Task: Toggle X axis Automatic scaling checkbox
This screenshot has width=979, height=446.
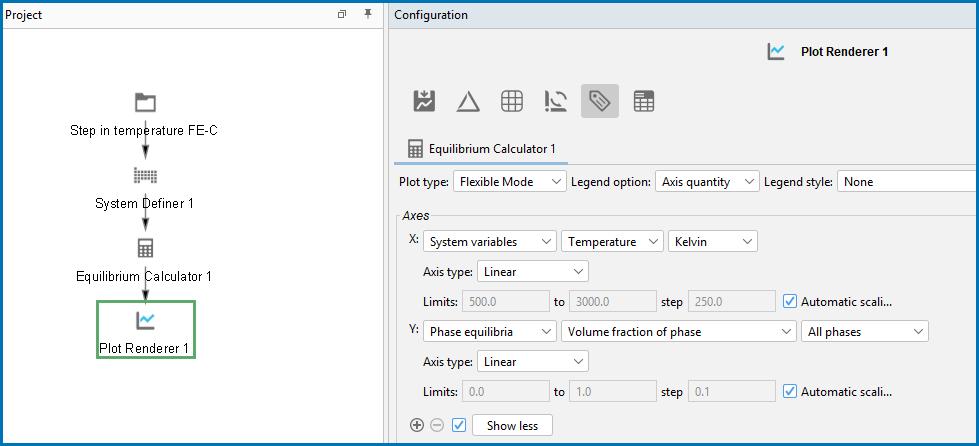Action: click(x=790, y=302)
